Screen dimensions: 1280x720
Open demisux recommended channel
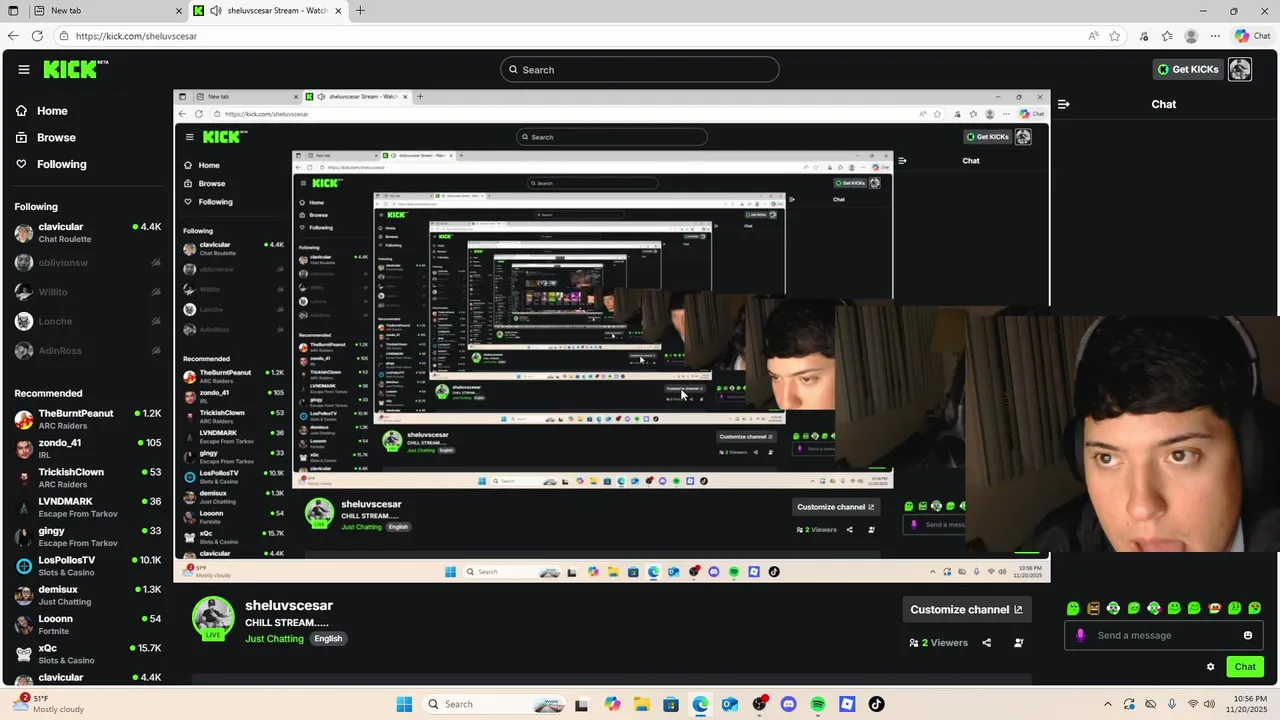coord(88,595)
